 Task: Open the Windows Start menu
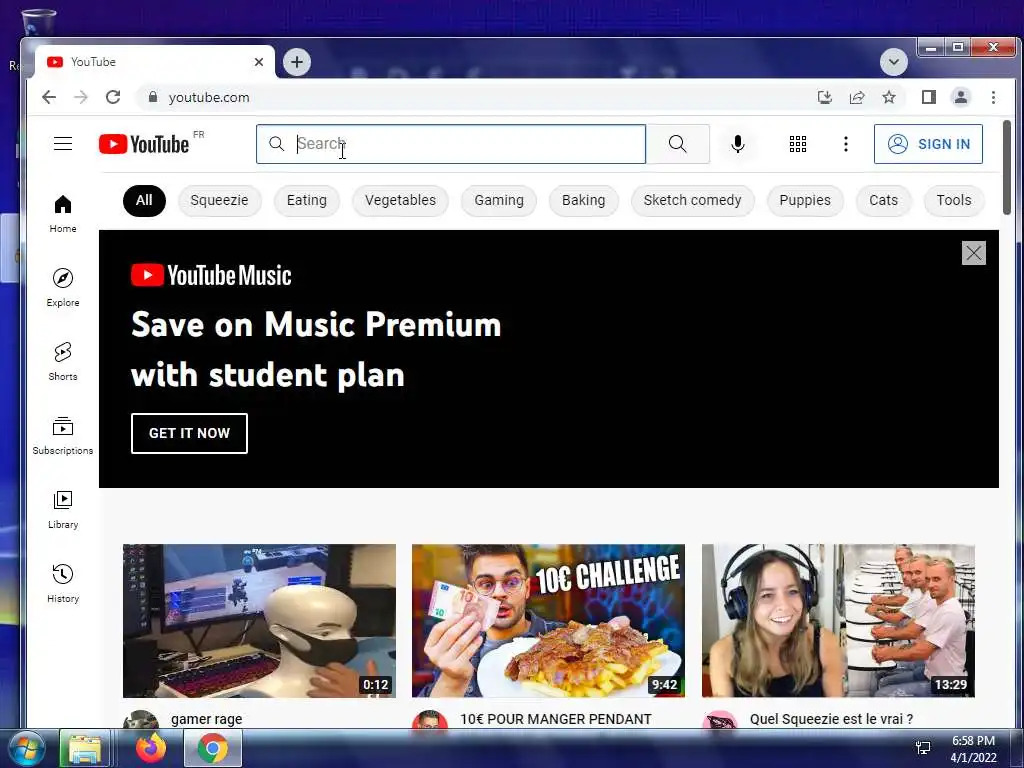[x=26, y=748]
